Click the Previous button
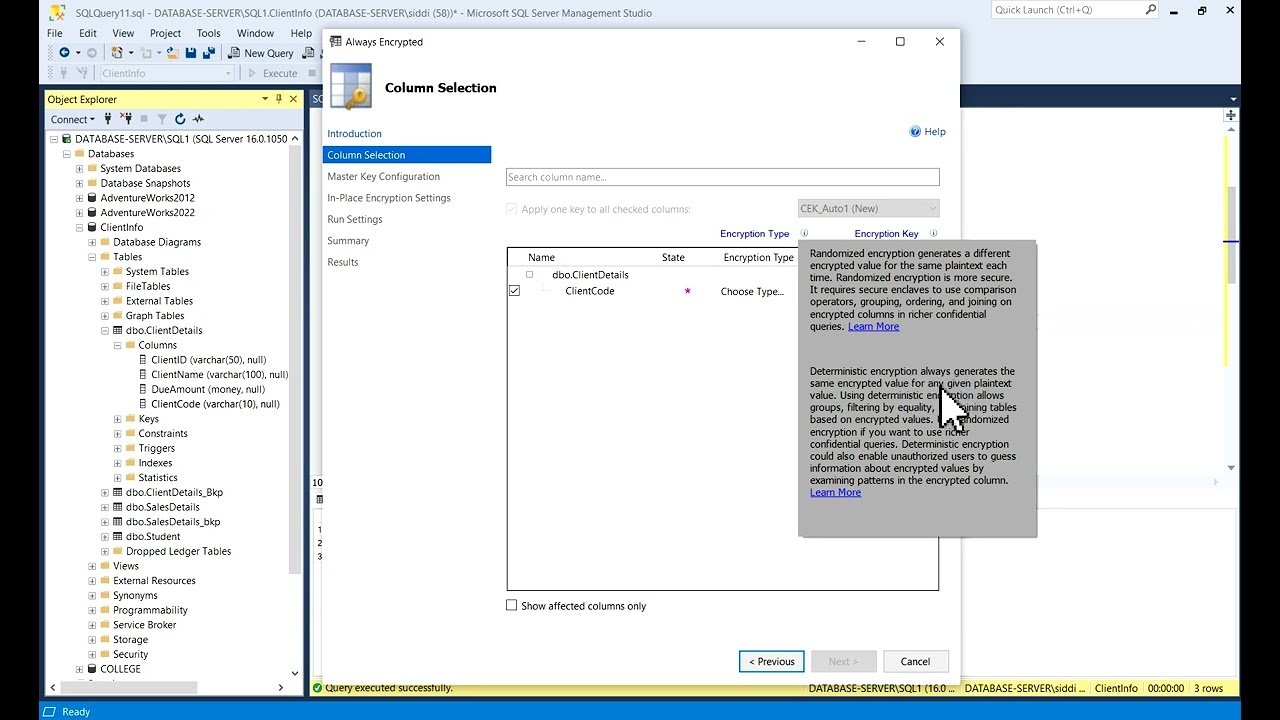Viewport: 1280px width, 720px height. coord(771,661)
